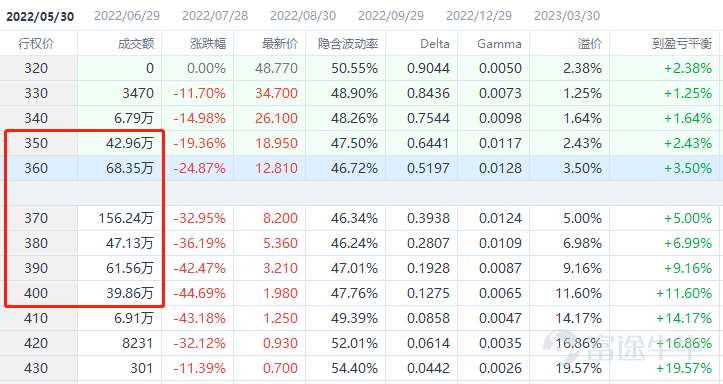This screenshot has width=723, height=384.
Task: Click implied volatility 46.24%
Action: coord(355,243)
